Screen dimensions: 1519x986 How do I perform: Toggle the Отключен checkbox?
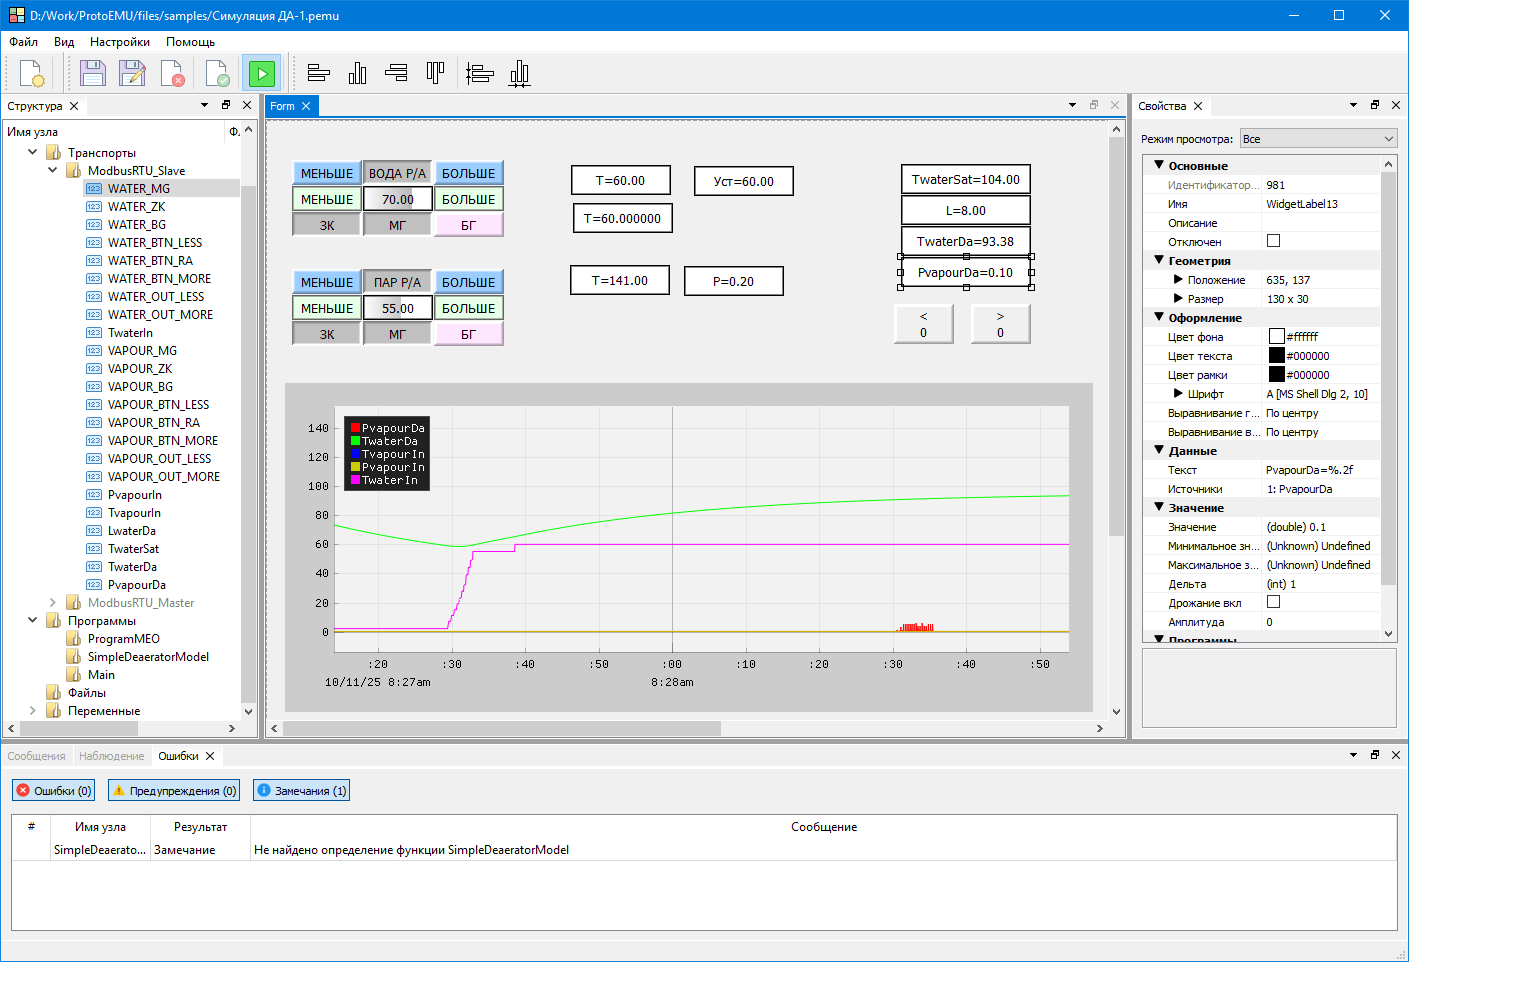coord(1273,241)
